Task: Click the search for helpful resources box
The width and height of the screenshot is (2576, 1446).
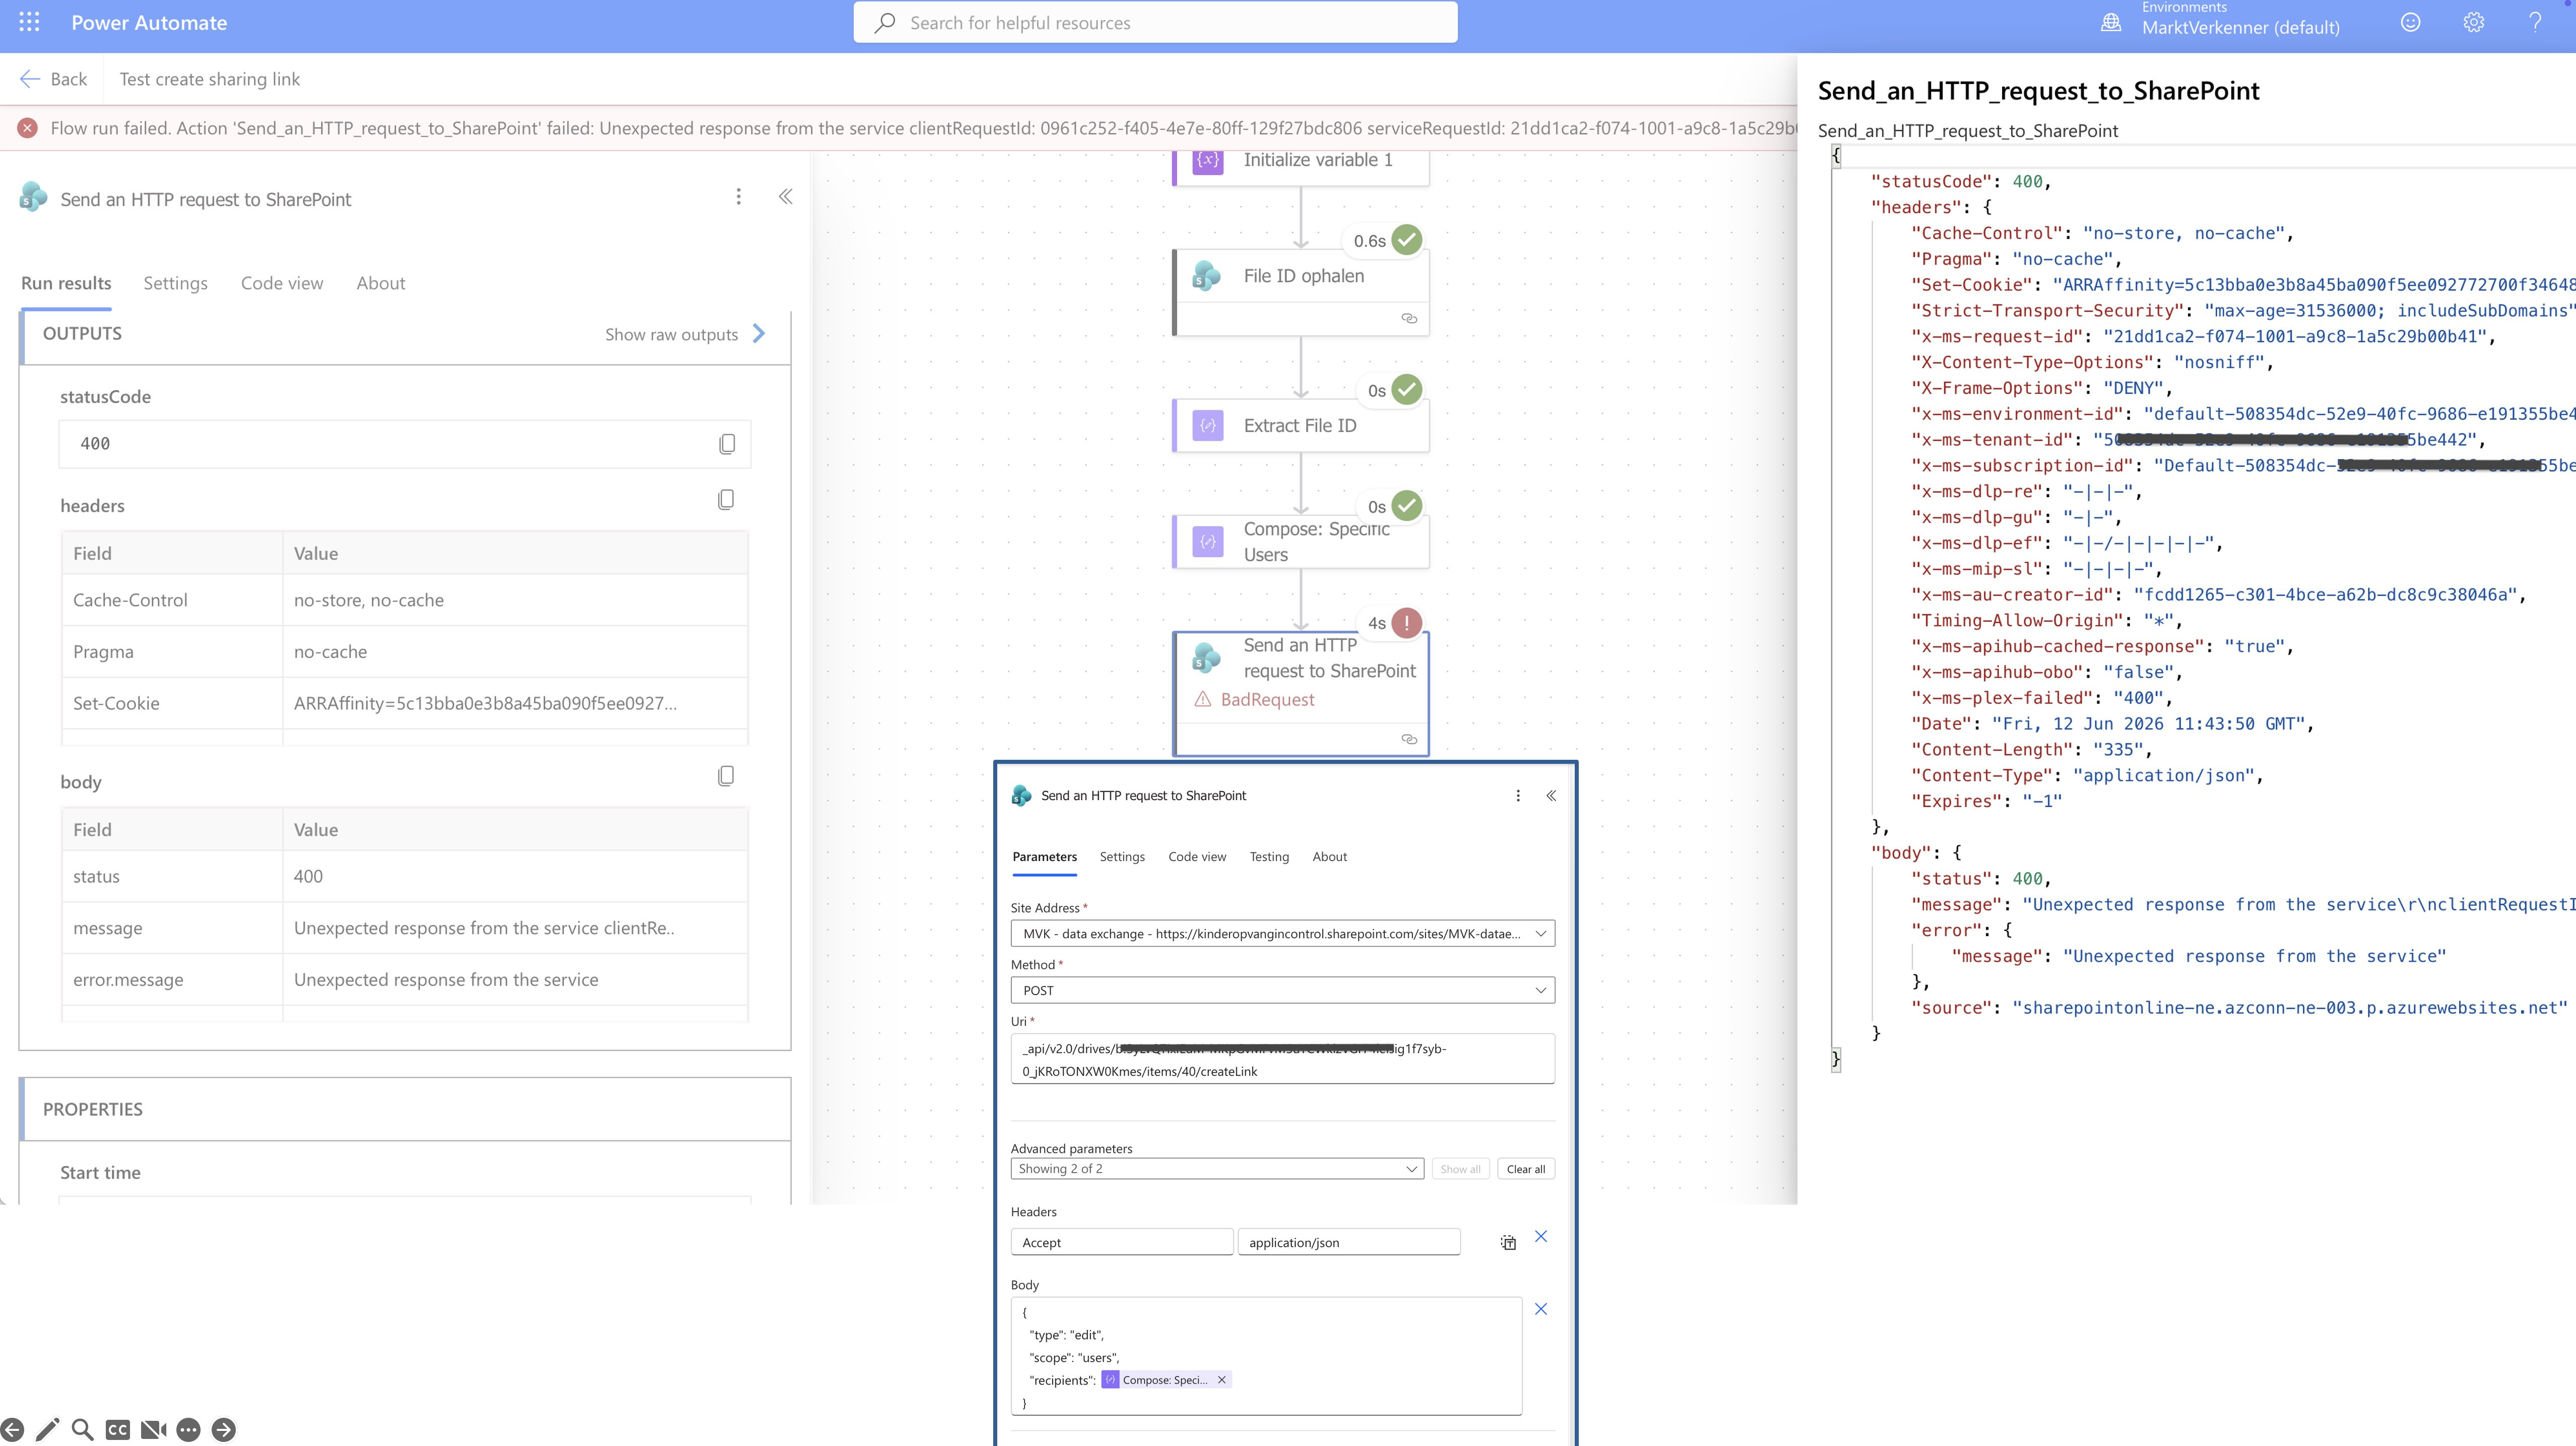Action: pos(1155,23)
